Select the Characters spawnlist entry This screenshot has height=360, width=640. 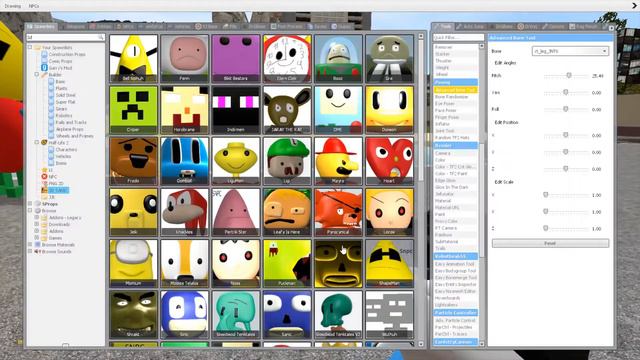point(66,149)
